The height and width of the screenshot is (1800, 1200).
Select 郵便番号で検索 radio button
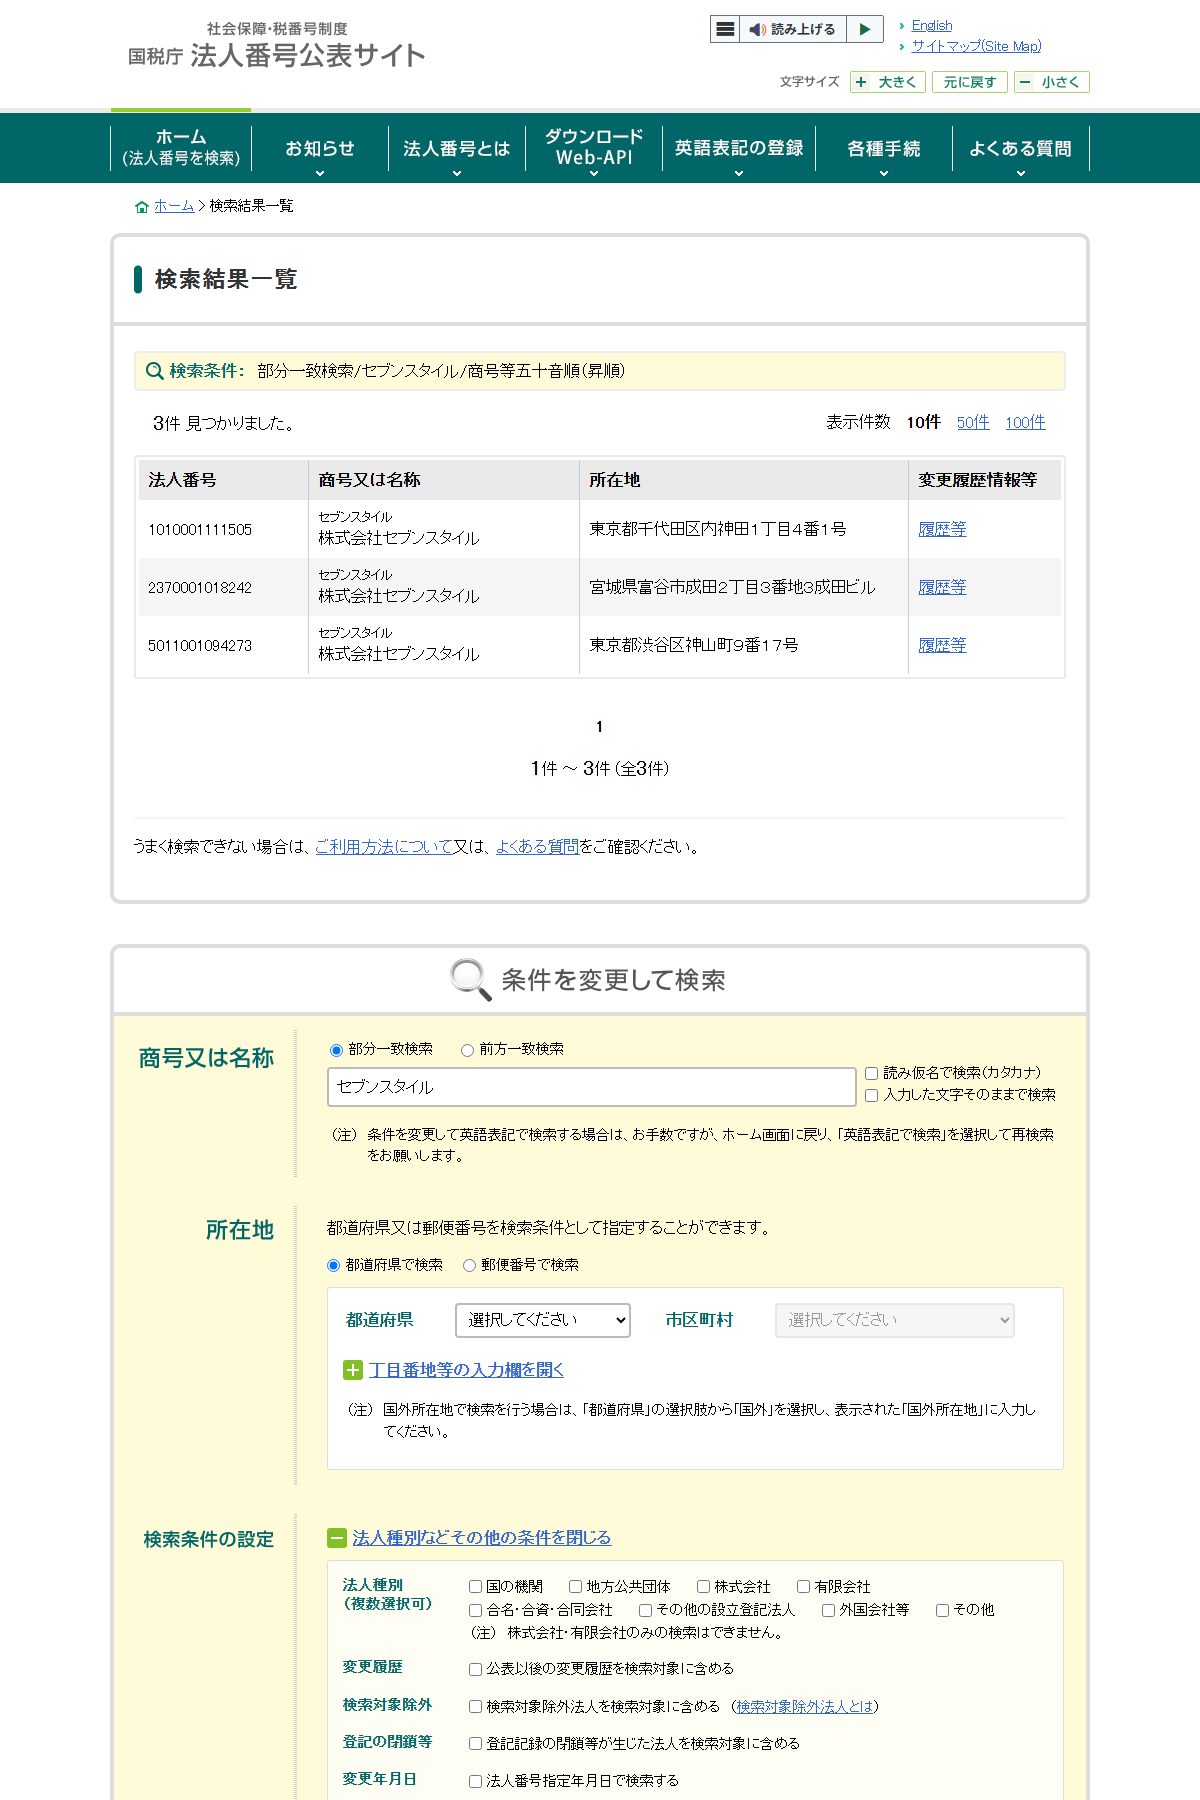click(x=469, y=1265)
